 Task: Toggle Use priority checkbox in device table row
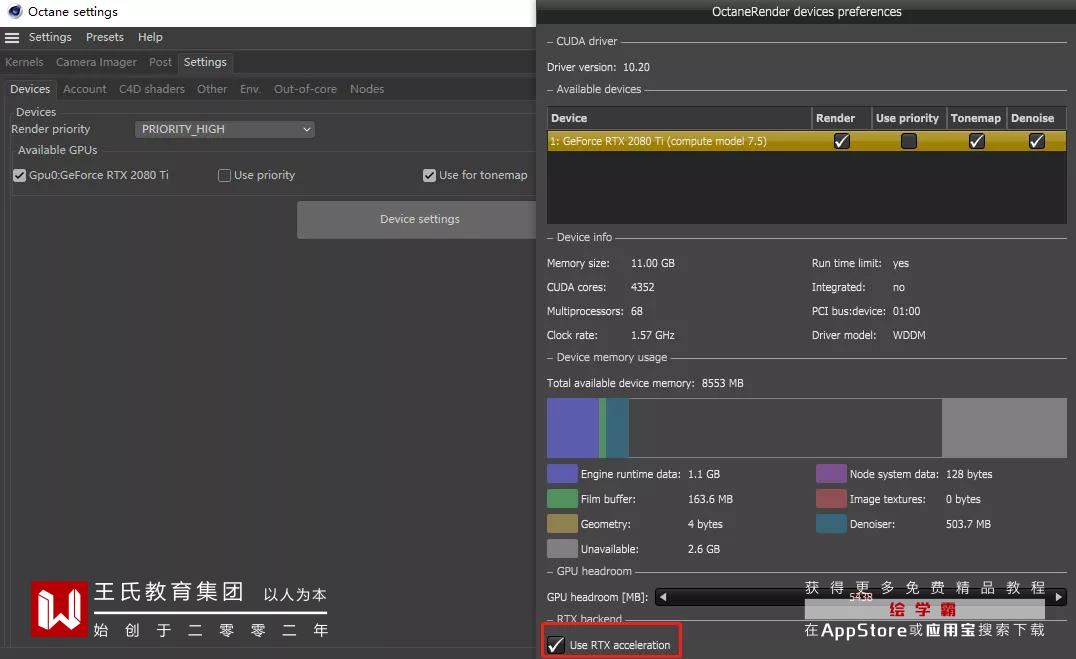pyautogui.click(x=909, y=141)
